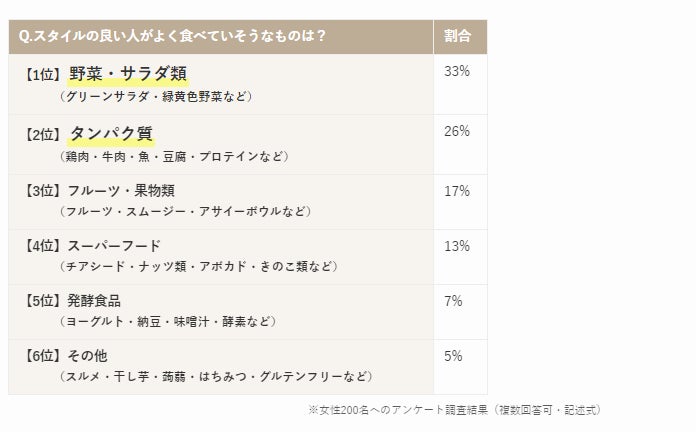The height and width of the screenshot is (432, 696).
Task: Click the グリーンサラダ・緑黄色野菜など description text
Action: click(x=155, y=96)
